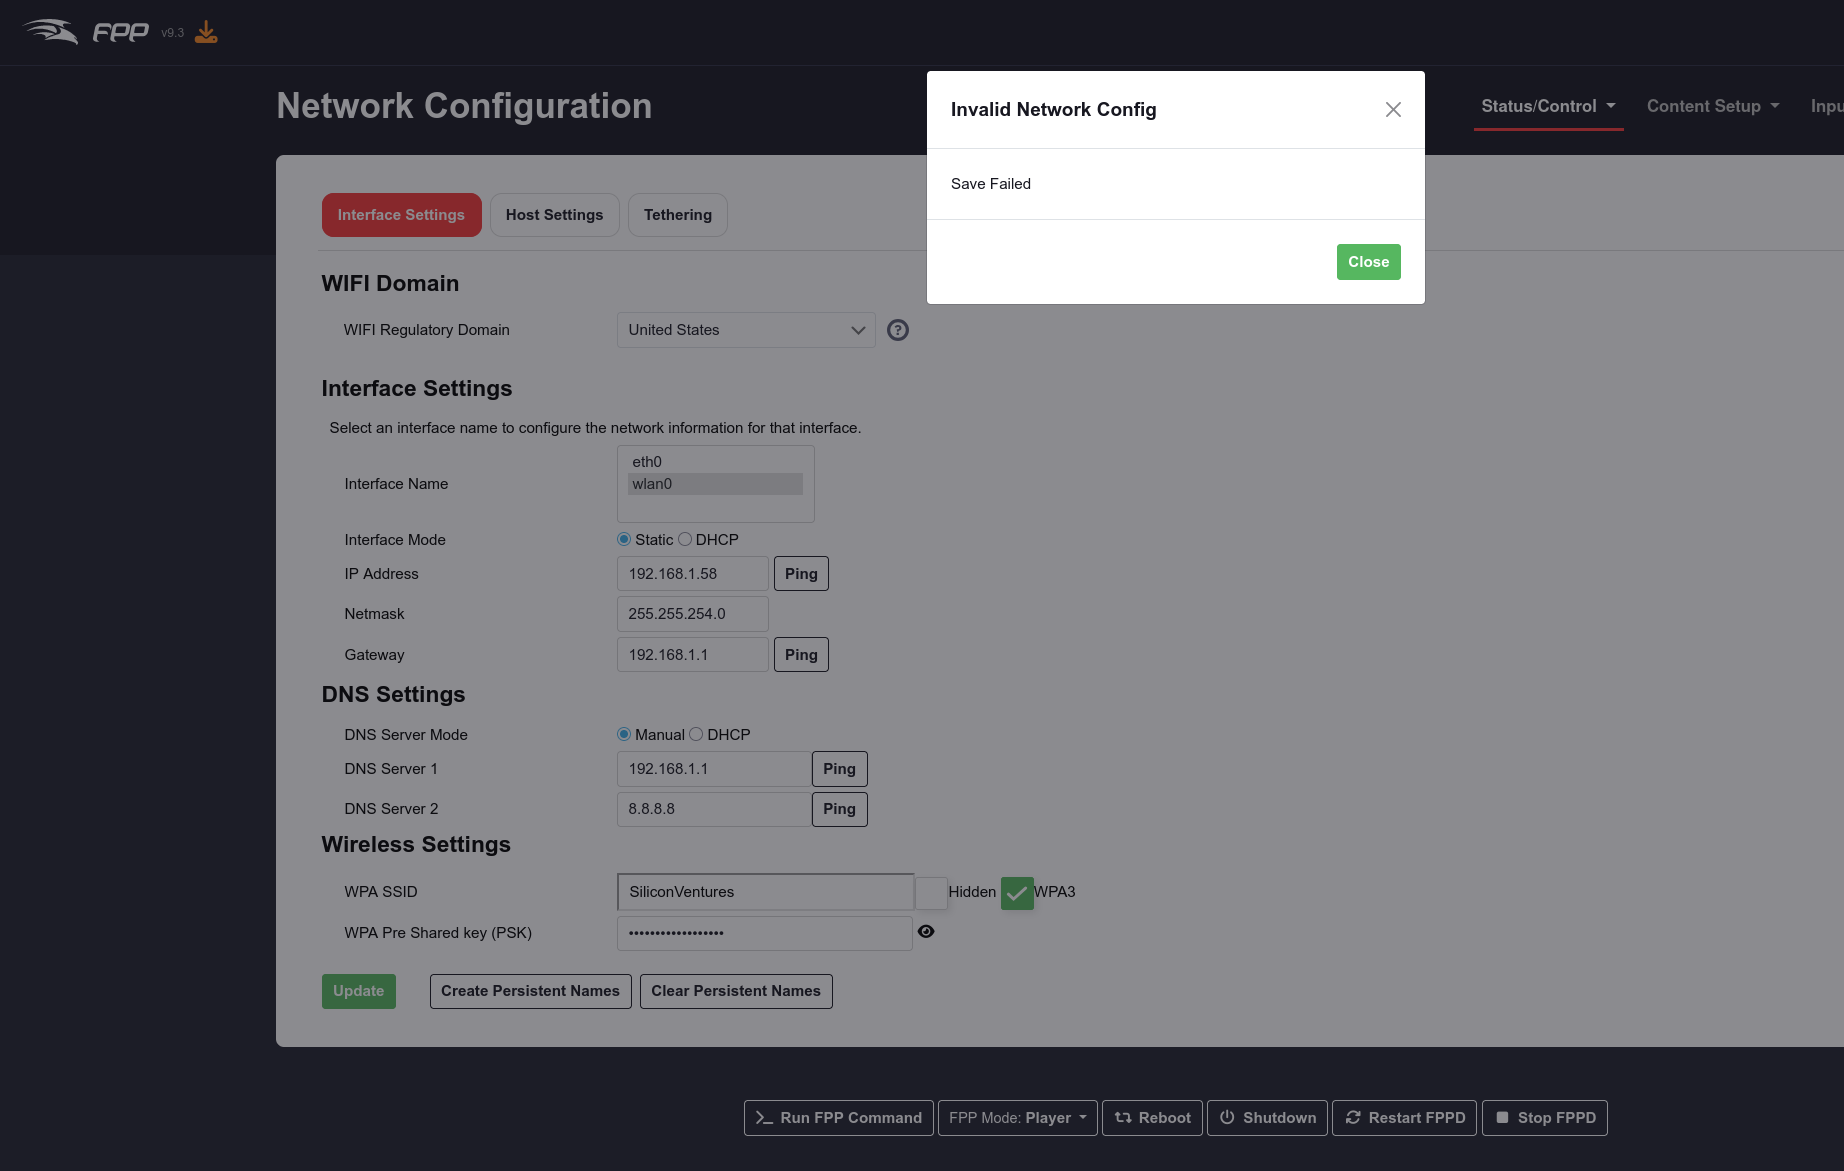Click the WPA SSID input field
Viewport: 1844px width, 1171px height.
pos(765,892)
